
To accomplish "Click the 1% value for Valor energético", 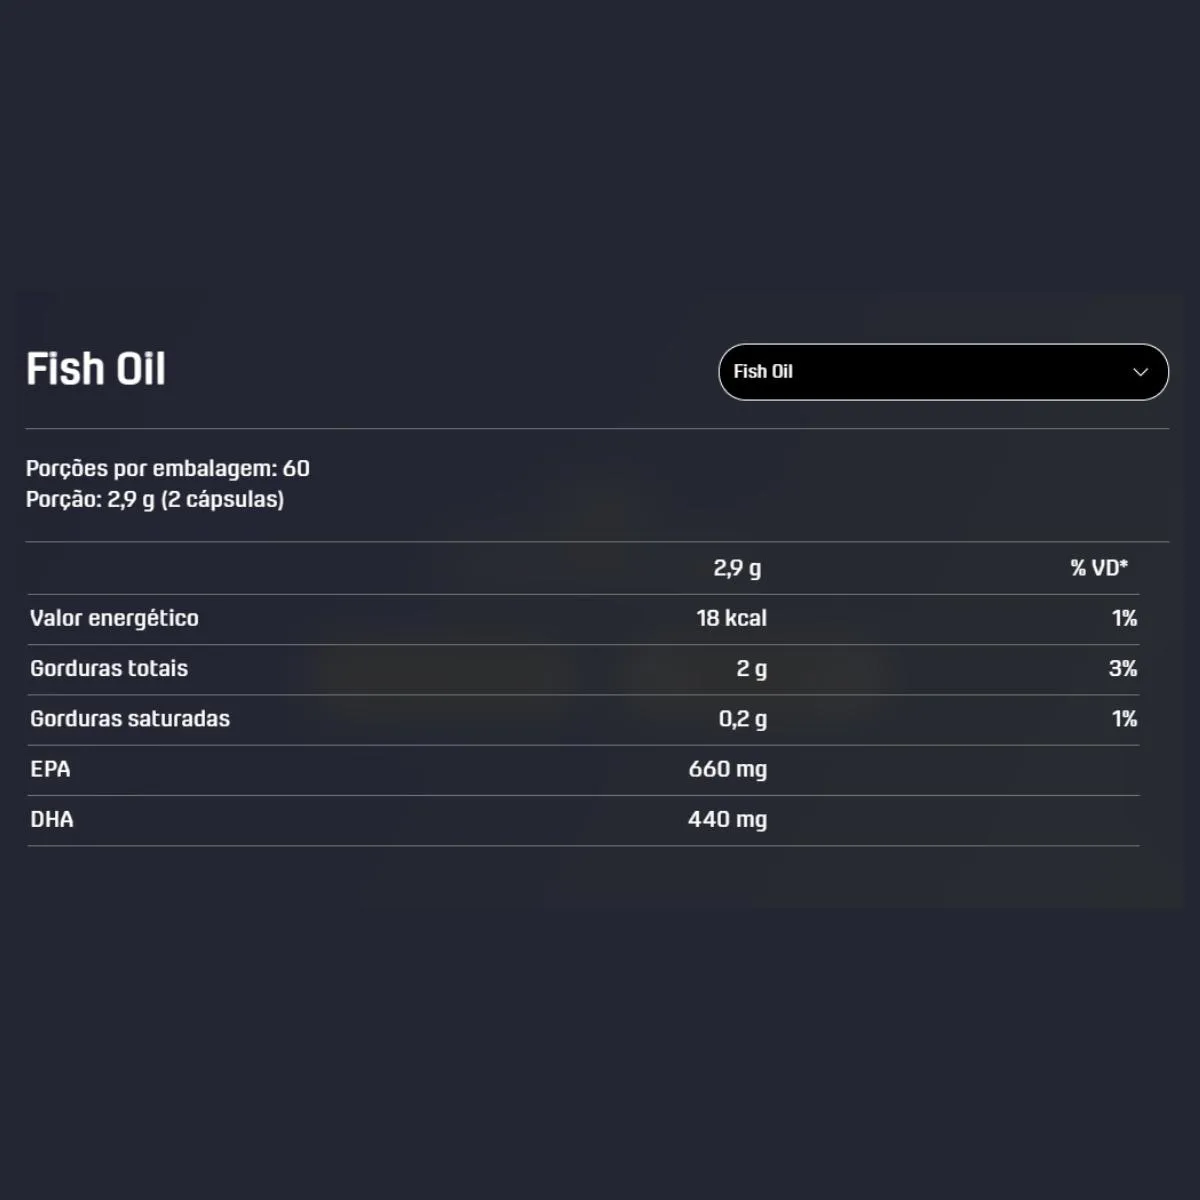I will (x=1125, y=618).
